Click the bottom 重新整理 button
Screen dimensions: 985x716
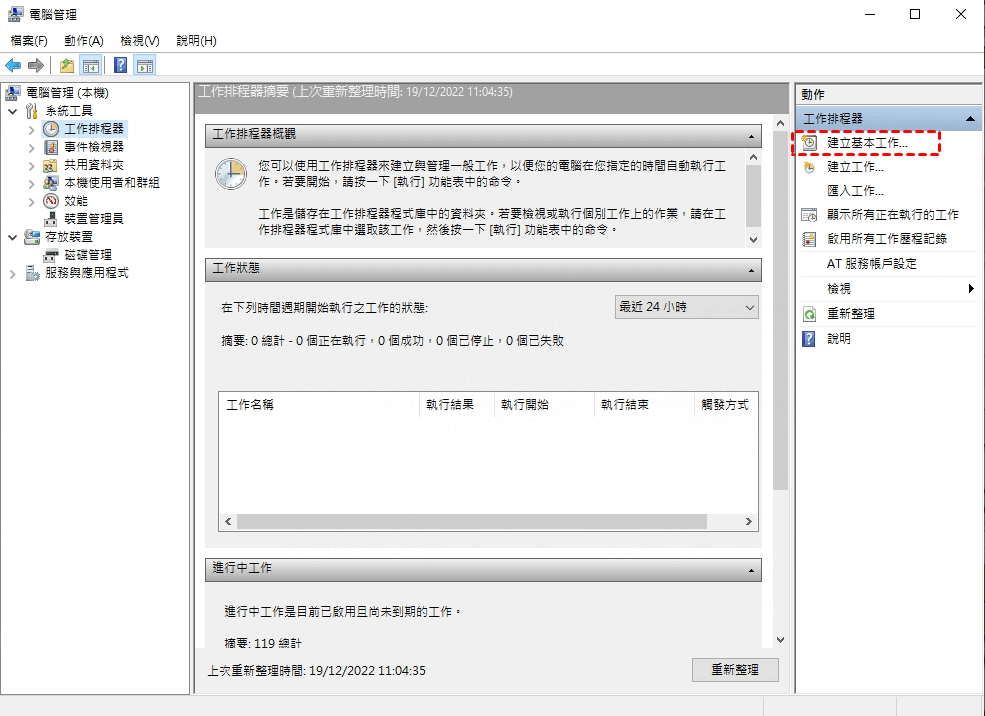click(x=735, y=670)
